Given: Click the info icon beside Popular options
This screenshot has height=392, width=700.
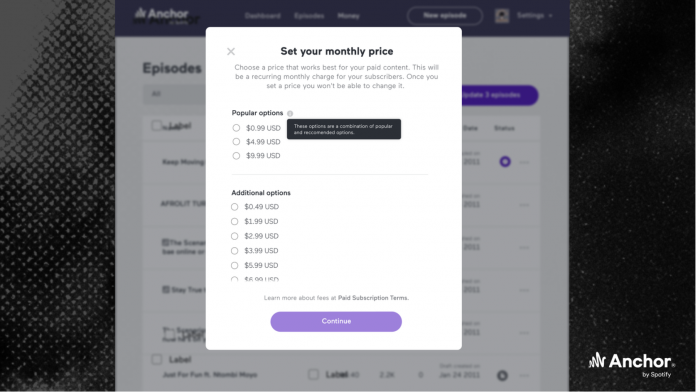Looking at the screenshot, I should [290, 113].
